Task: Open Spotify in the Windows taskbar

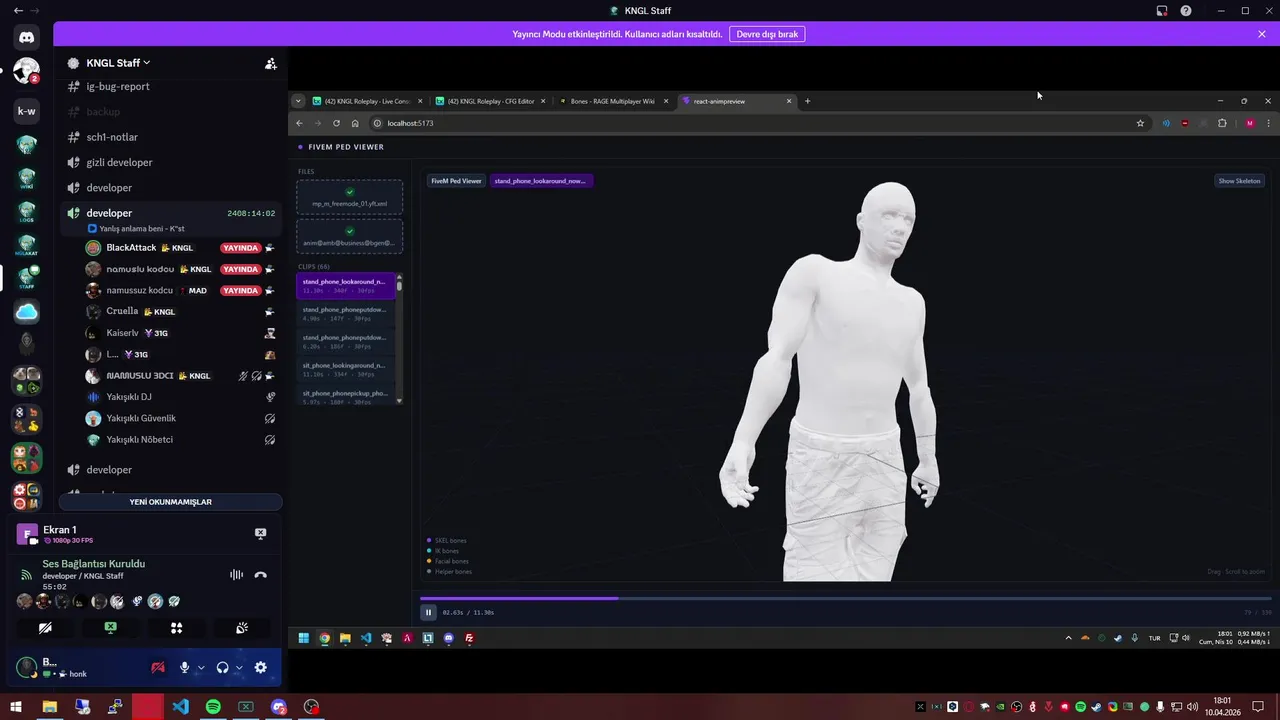Action: pos(213,707)
